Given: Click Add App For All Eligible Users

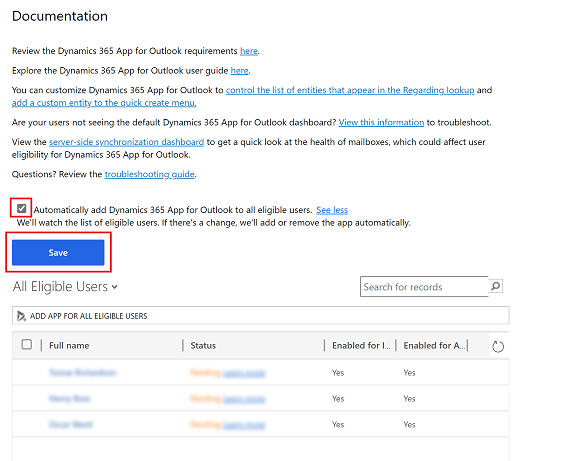Looking at the screenshot, I should (x=88, y=316).
